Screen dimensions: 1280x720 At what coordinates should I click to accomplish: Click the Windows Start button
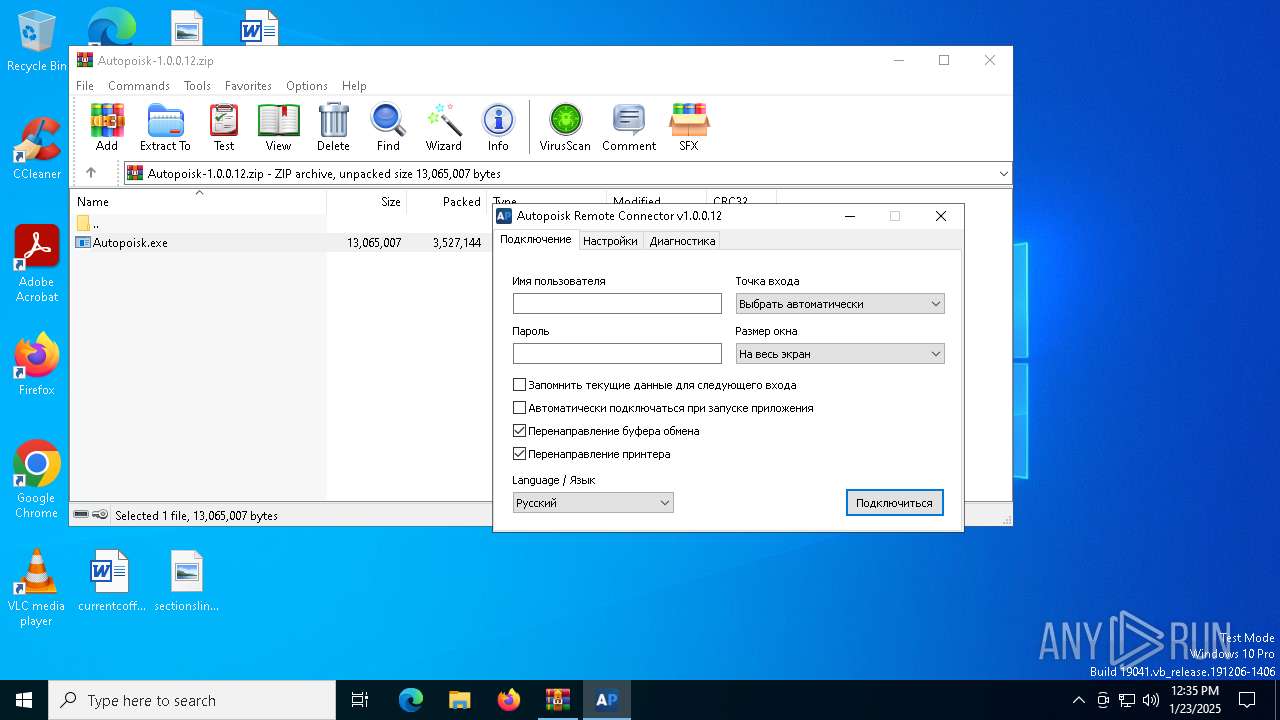point(24,700)
